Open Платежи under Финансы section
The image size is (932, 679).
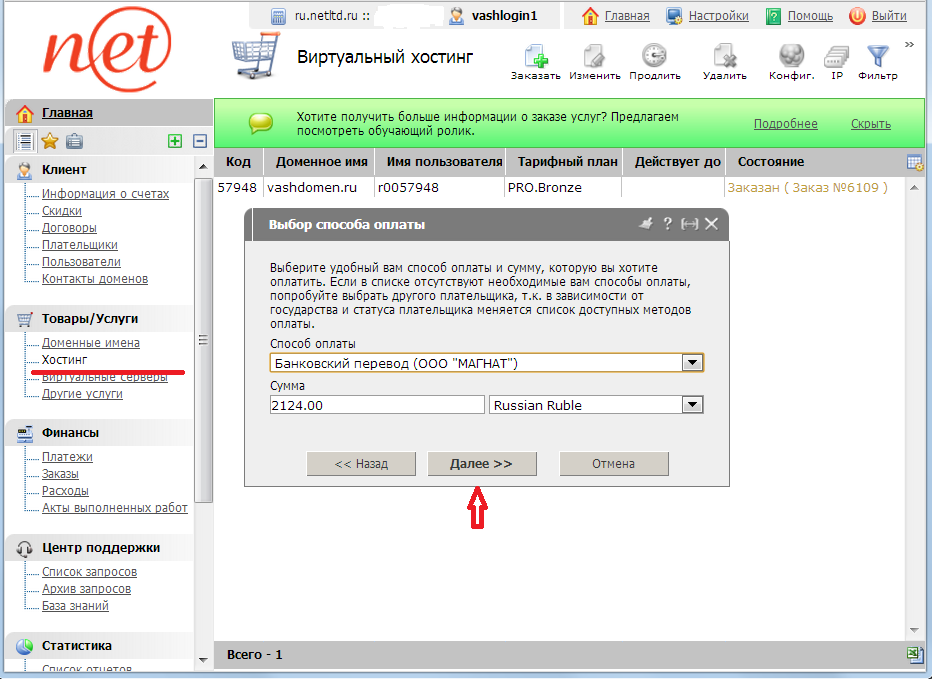click(x=67, y=457)
